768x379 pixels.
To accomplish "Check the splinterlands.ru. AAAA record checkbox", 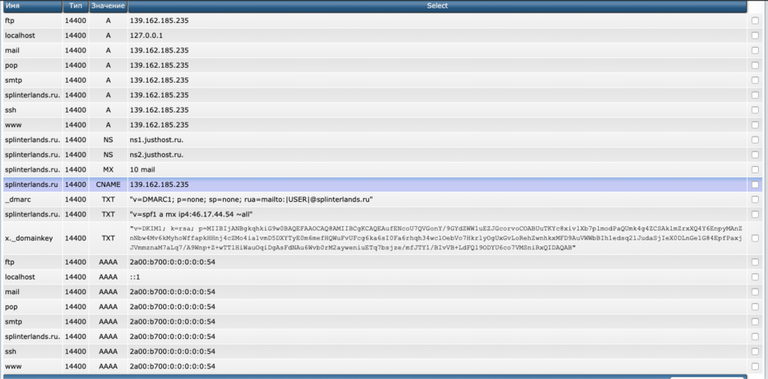I will (x=755, y=336).
